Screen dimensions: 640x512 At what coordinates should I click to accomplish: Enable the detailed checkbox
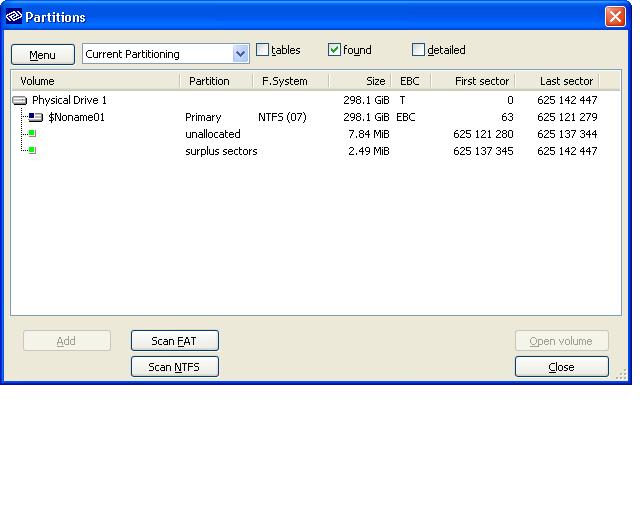pyautogui.click(x=418, y=50)
